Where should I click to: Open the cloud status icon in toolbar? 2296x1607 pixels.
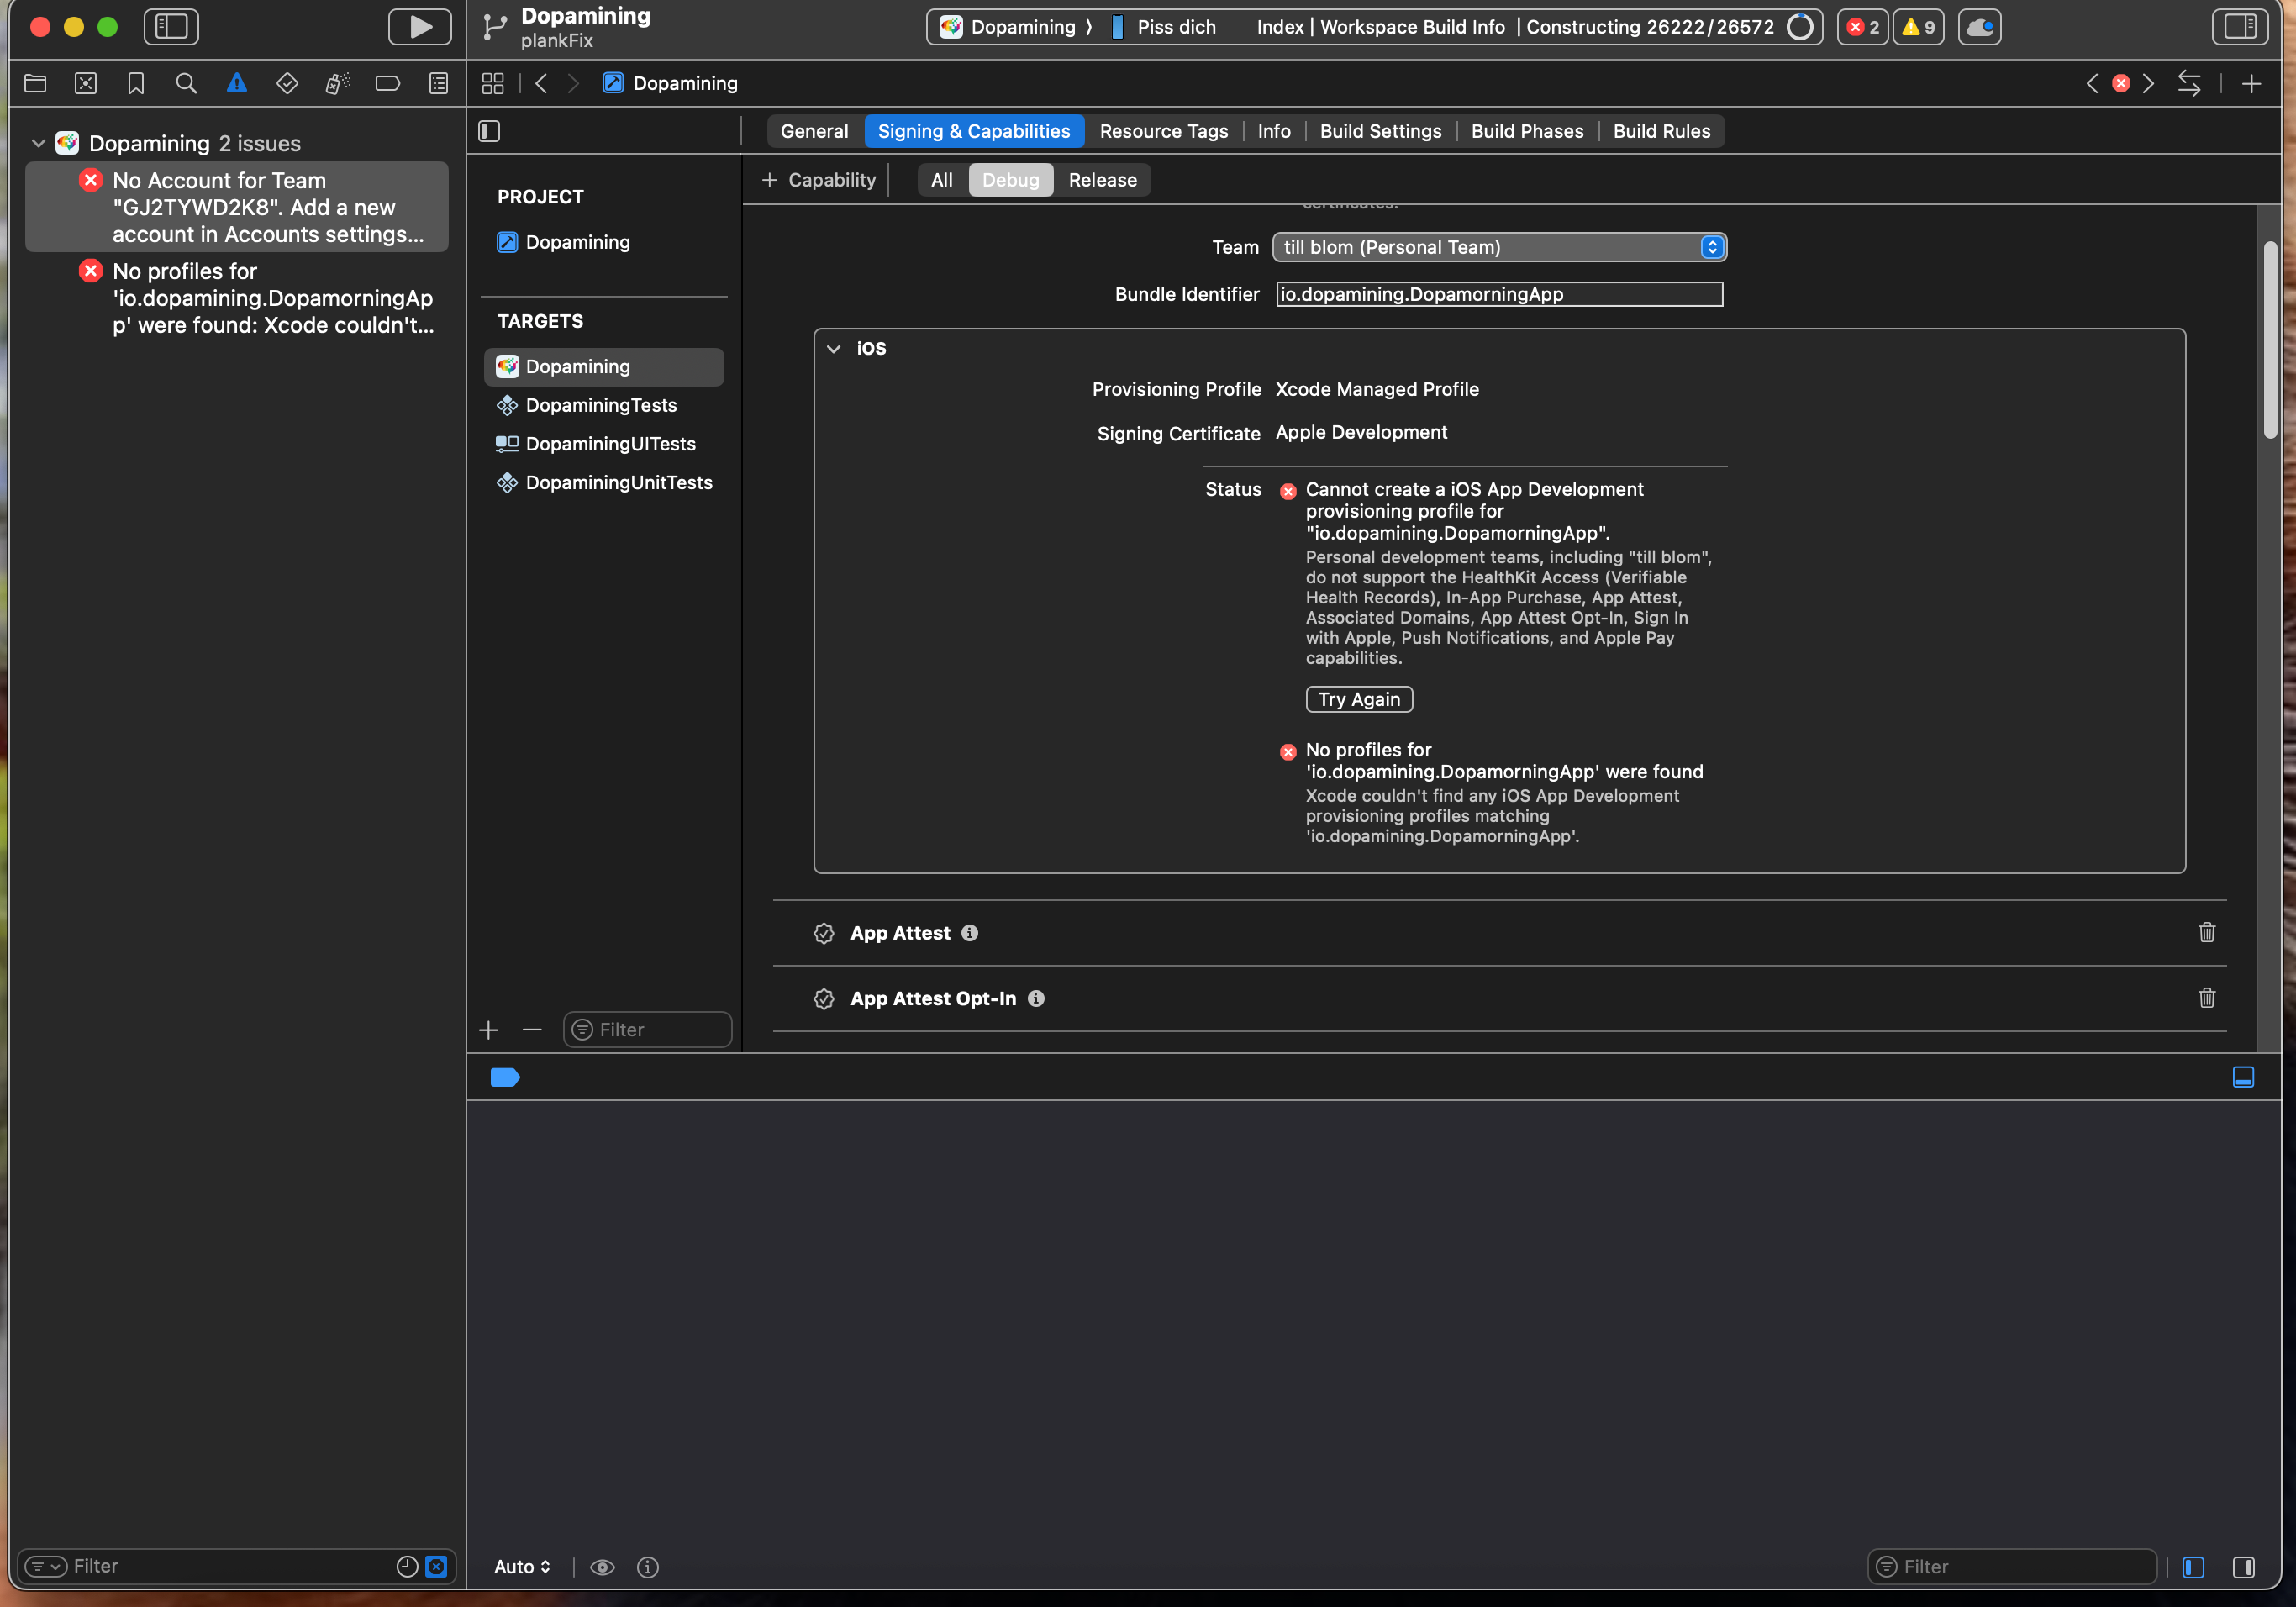point(1979,27)
